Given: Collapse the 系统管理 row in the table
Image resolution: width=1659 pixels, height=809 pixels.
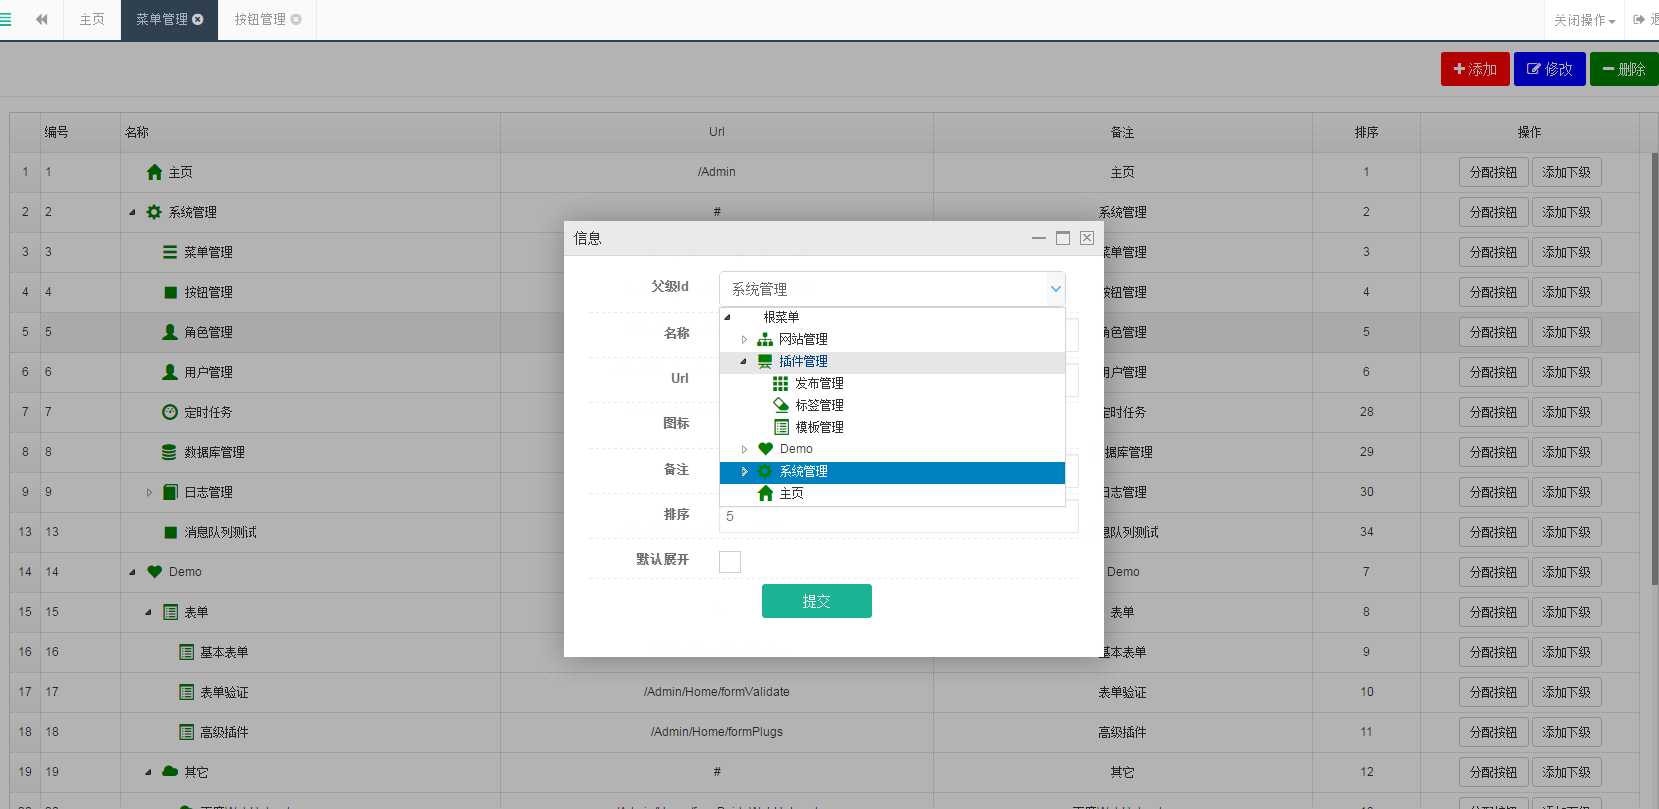Looking at the screenshot, I should pos(132,212).
